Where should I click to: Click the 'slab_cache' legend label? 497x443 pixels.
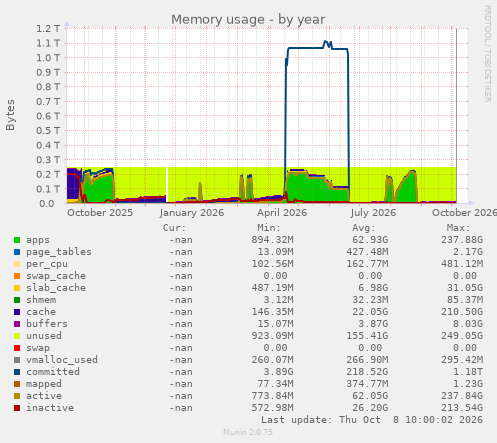(x=56, y=288)
